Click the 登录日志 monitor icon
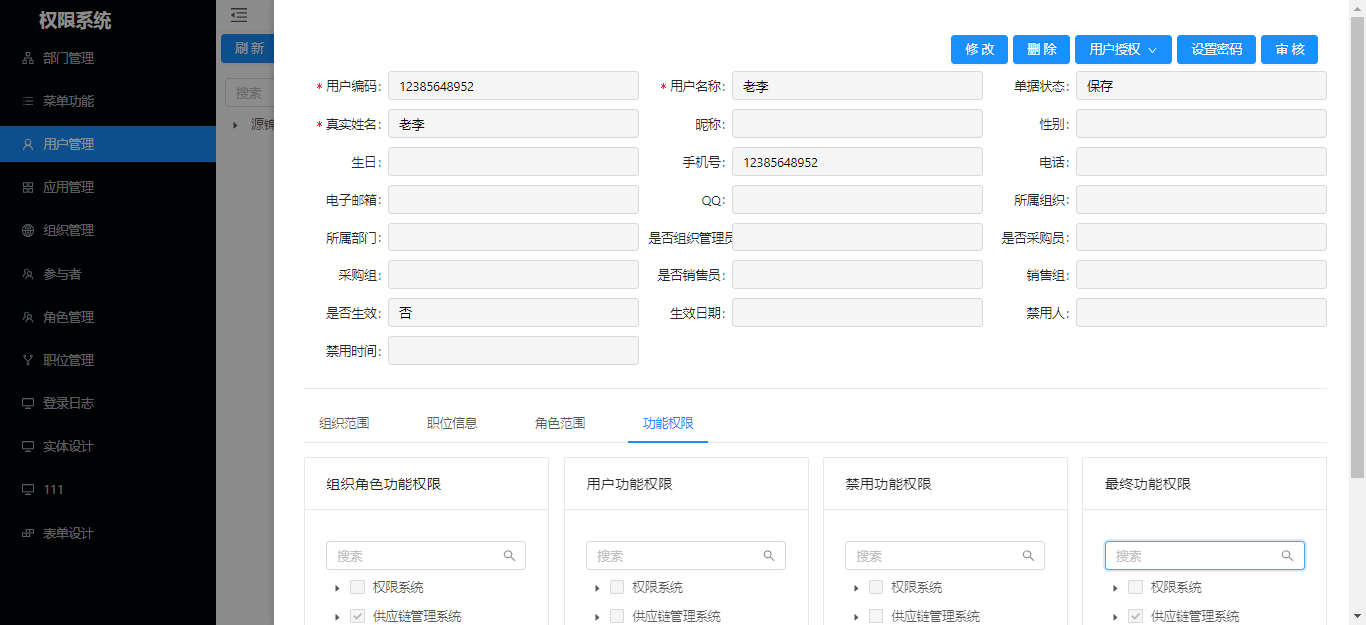 click(28, 403)
